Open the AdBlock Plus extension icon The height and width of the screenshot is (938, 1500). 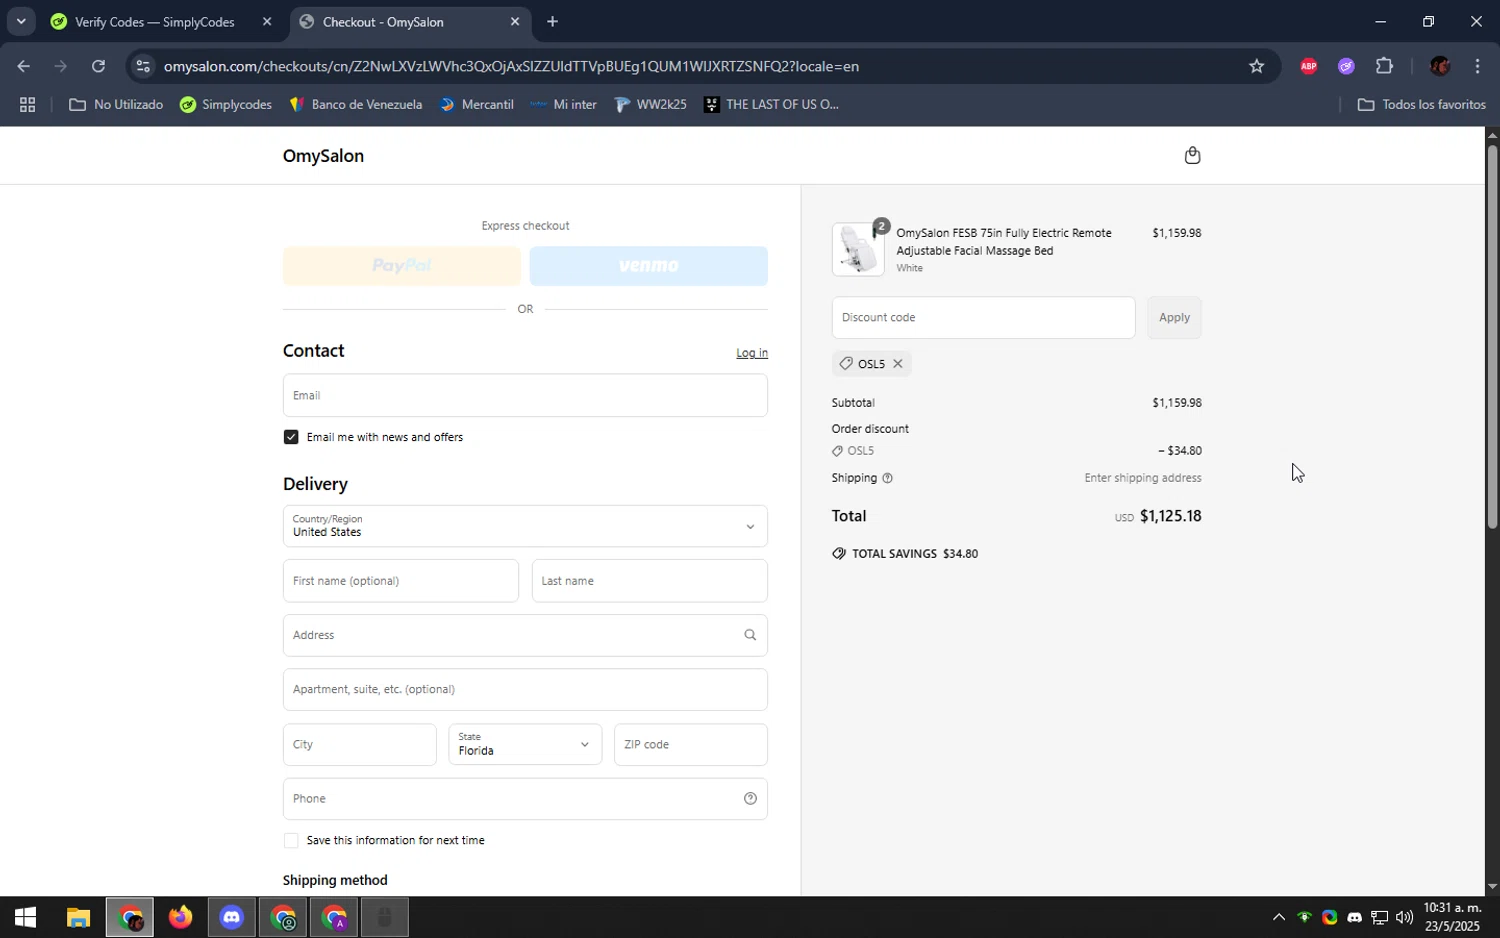(x=1308, y=66)
